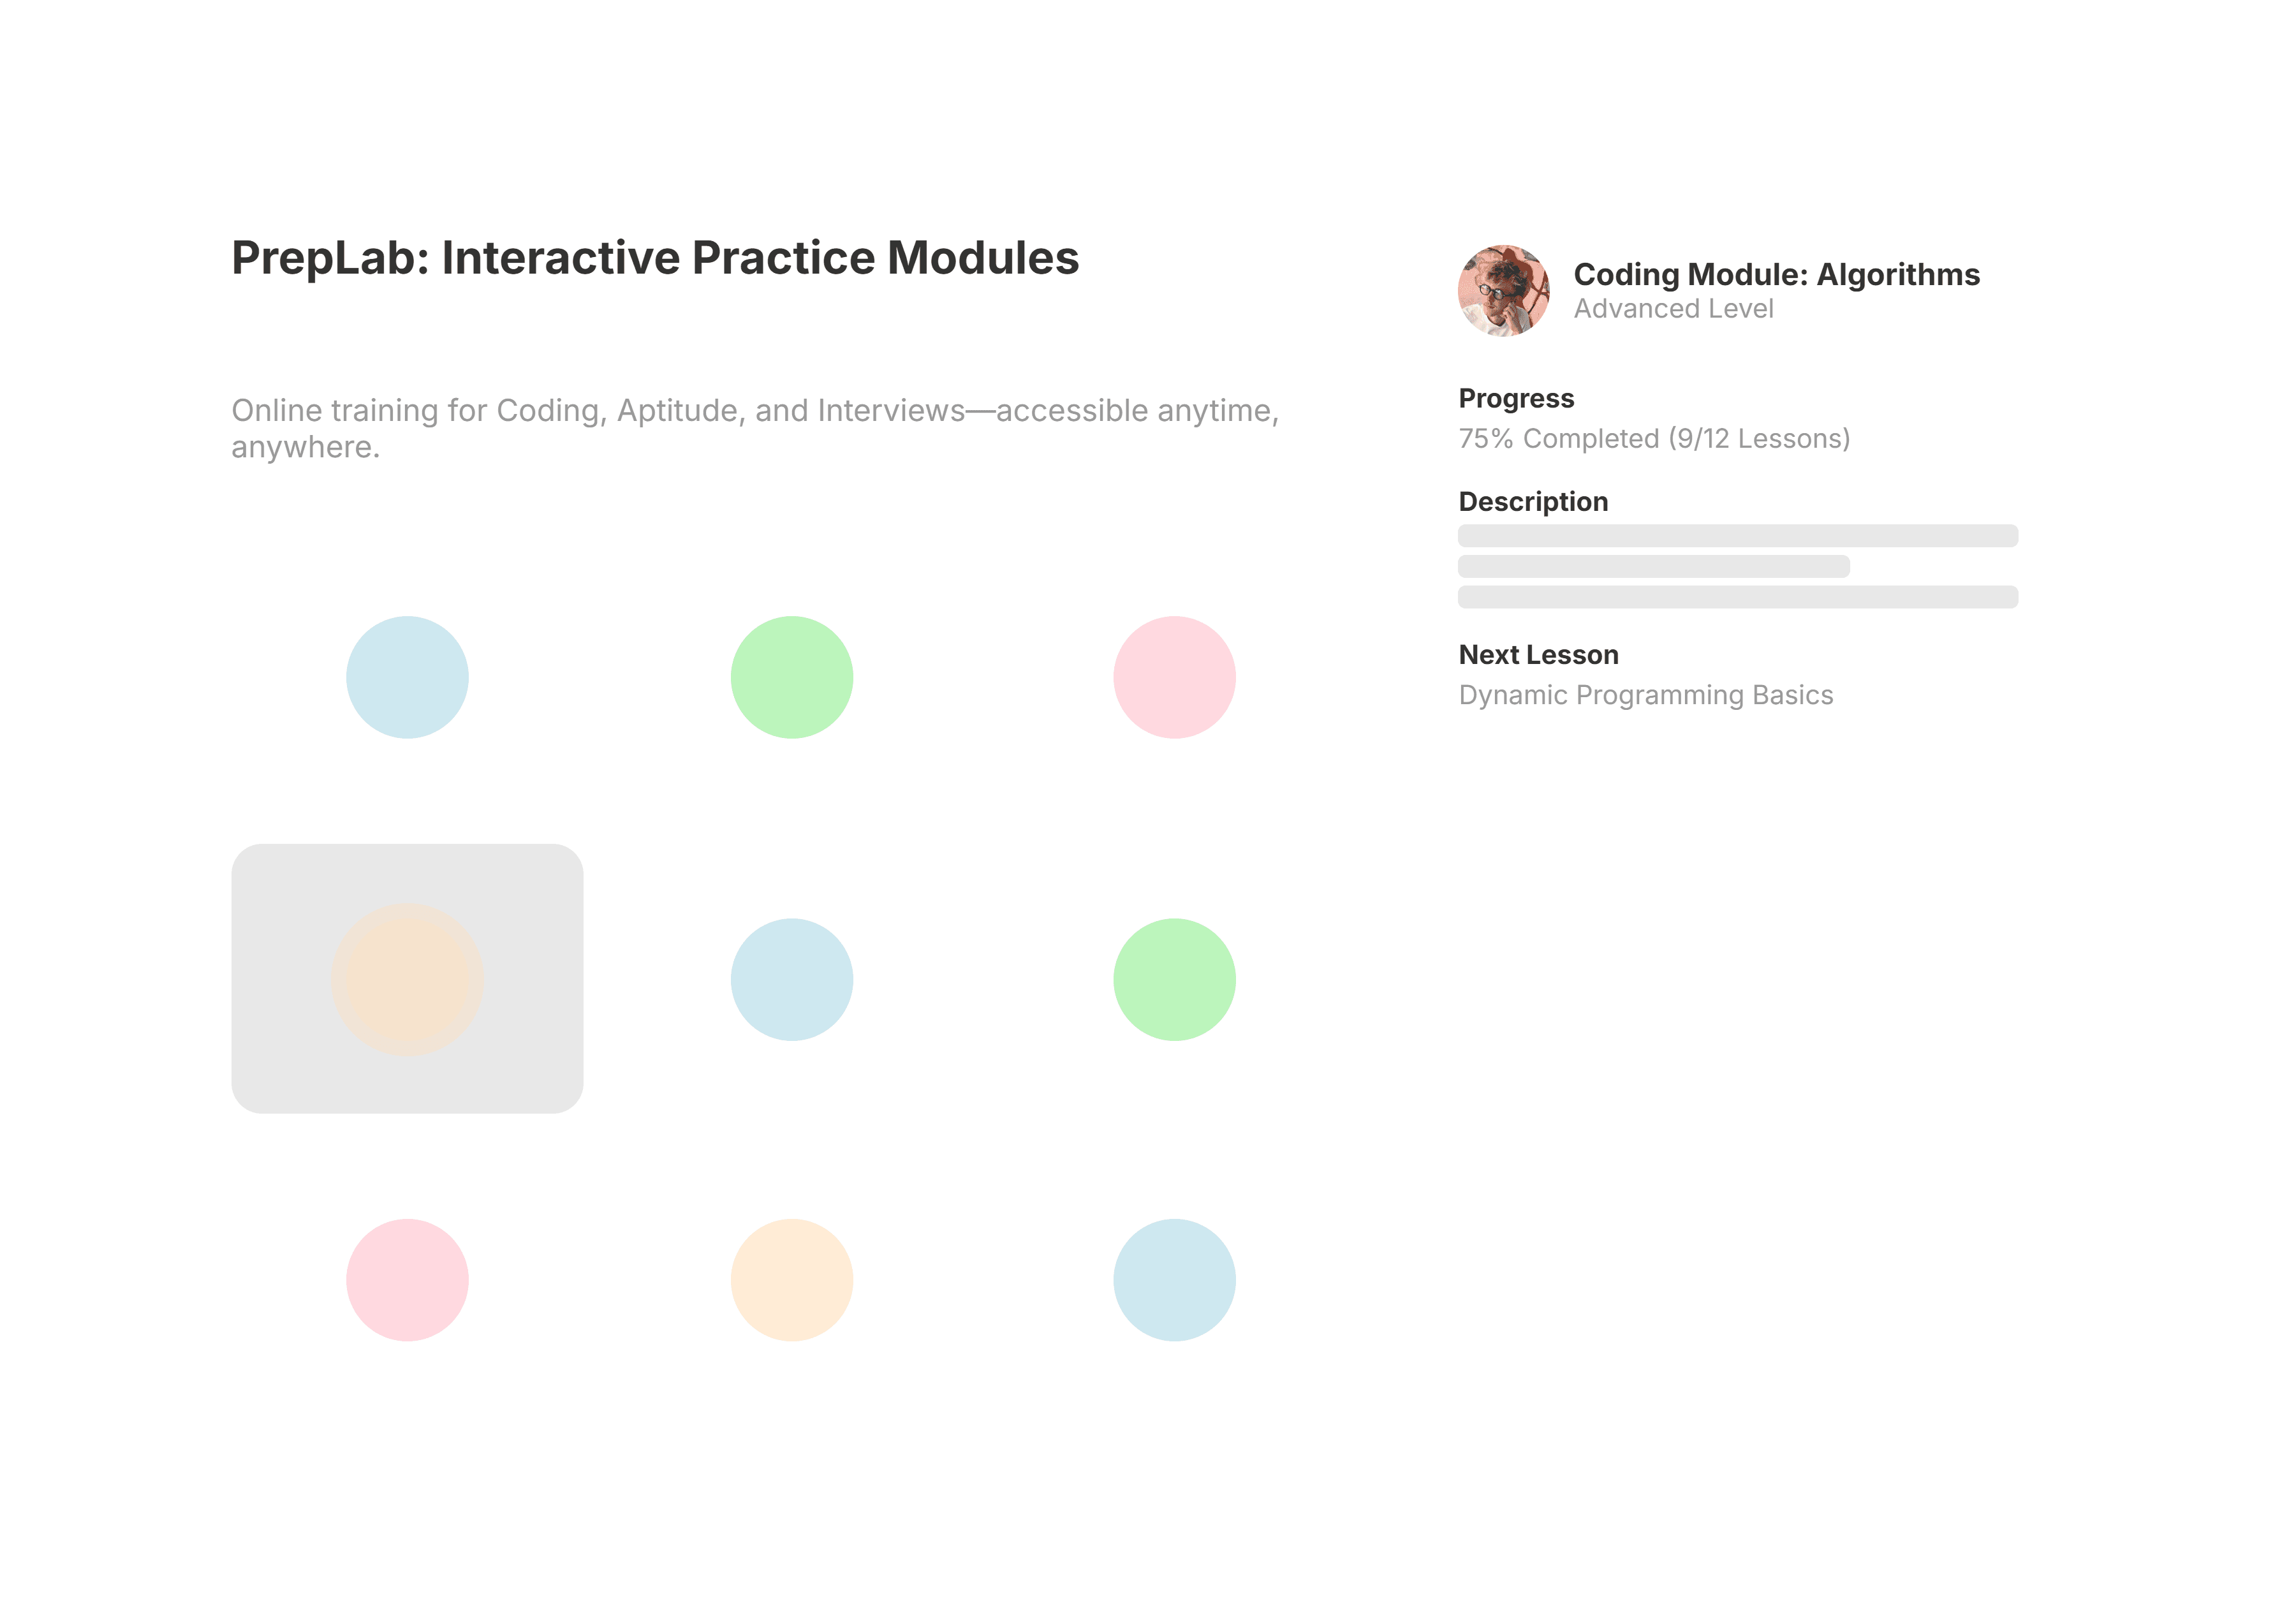The width and height of the screenshot is (2296, 1615).
Task: Select the blue circle in the middle row
Action: click(791, 979)
